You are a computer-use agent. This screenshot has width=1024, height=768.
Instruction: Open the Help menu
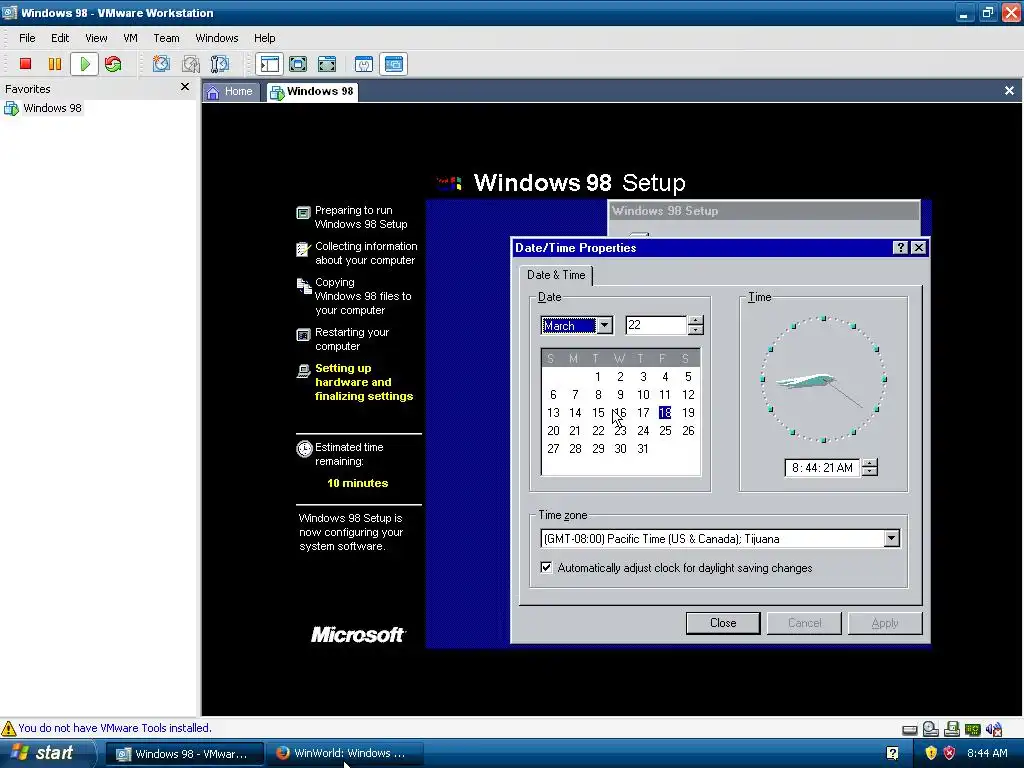[x=264, y=38]
